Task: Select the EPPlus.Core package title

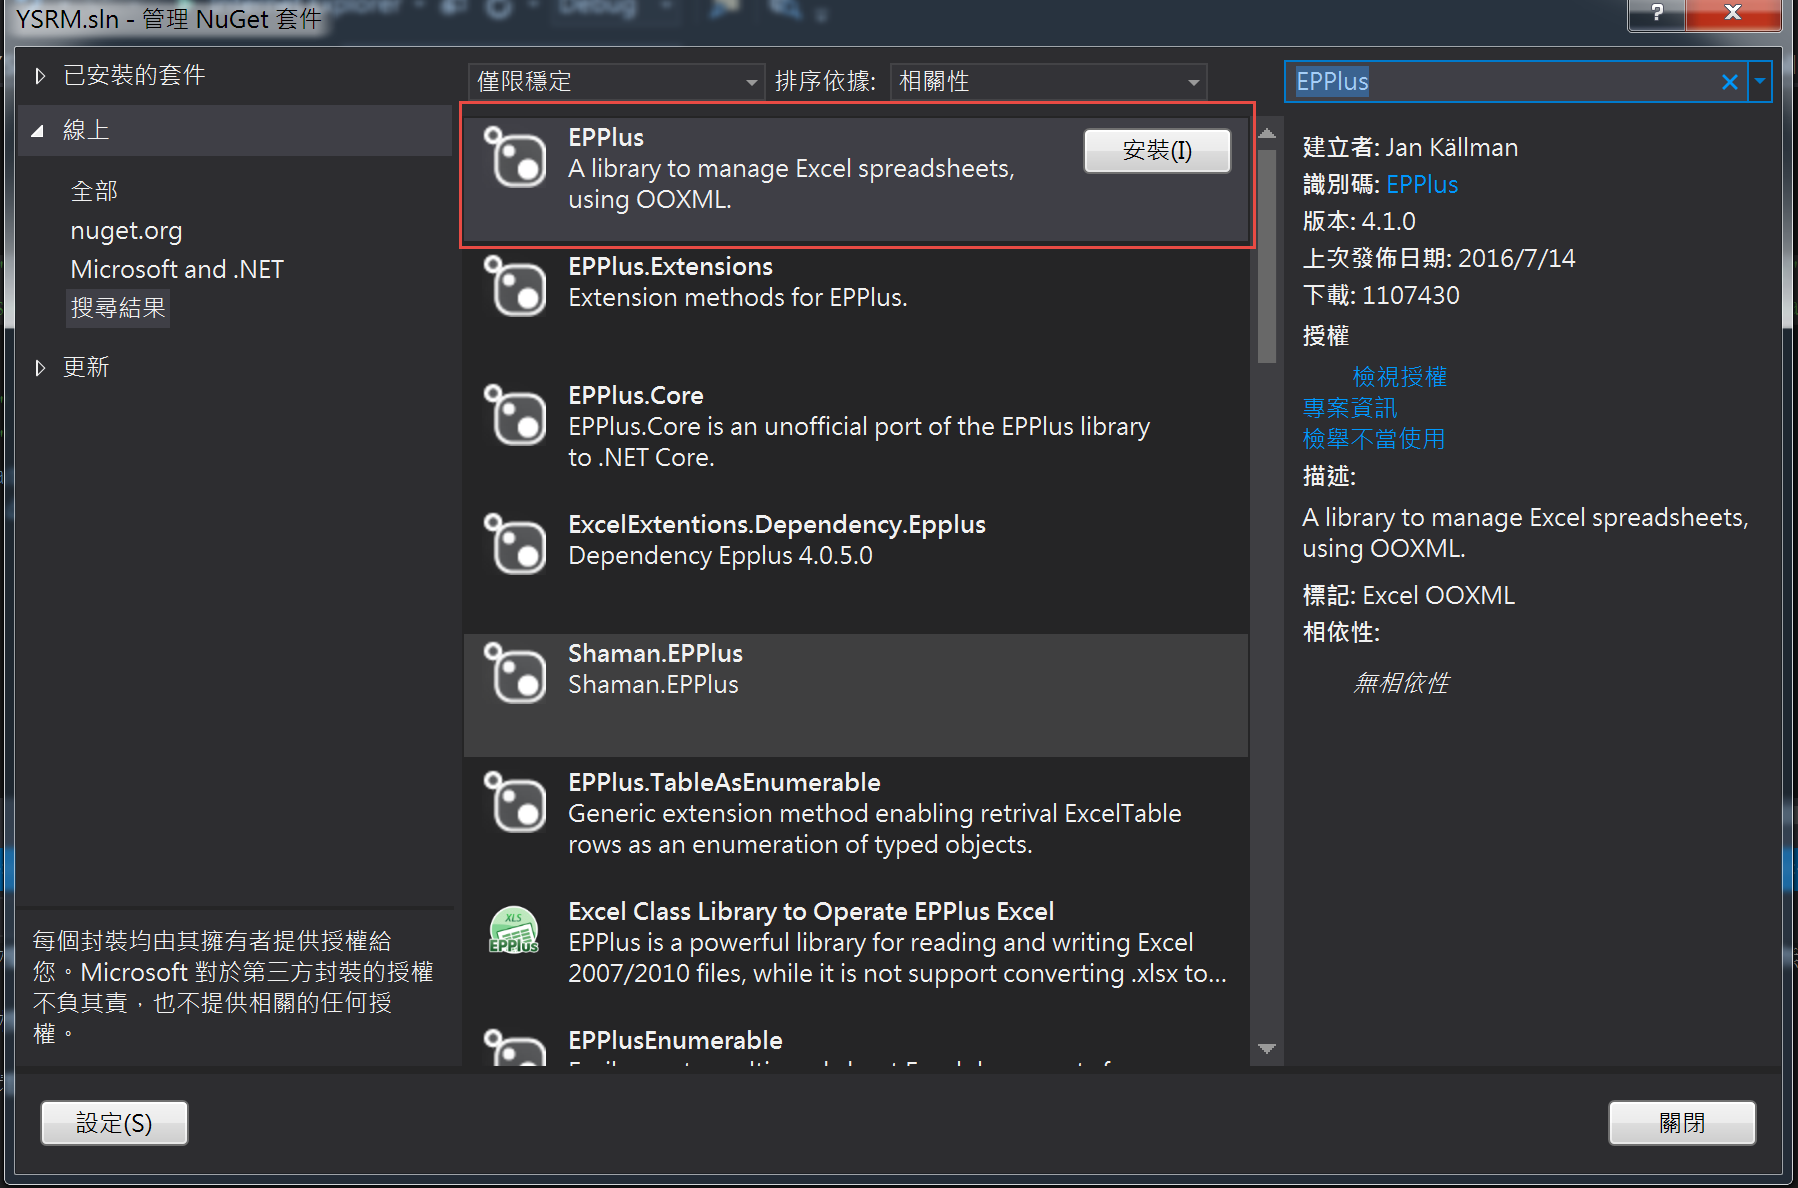Action: pos(636,396)
